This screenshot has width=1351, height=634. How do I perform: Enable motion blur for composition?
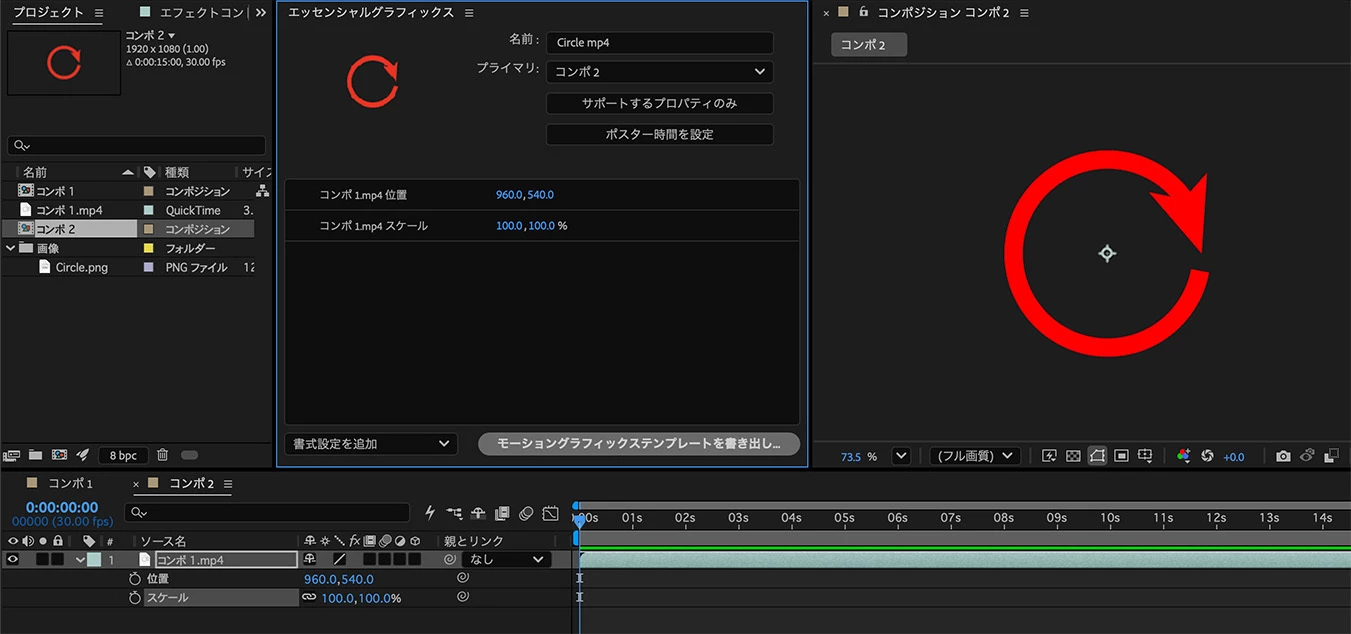[526, 513]
